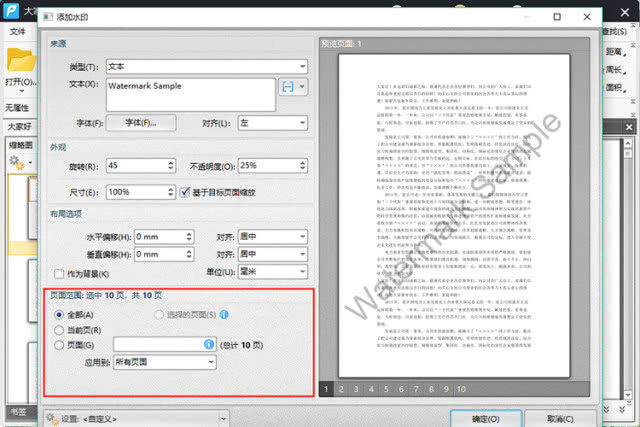The width and height of the screenshot is (640, 427).
Task: Switch preview to page tab 5
Action: coord(386,389)
